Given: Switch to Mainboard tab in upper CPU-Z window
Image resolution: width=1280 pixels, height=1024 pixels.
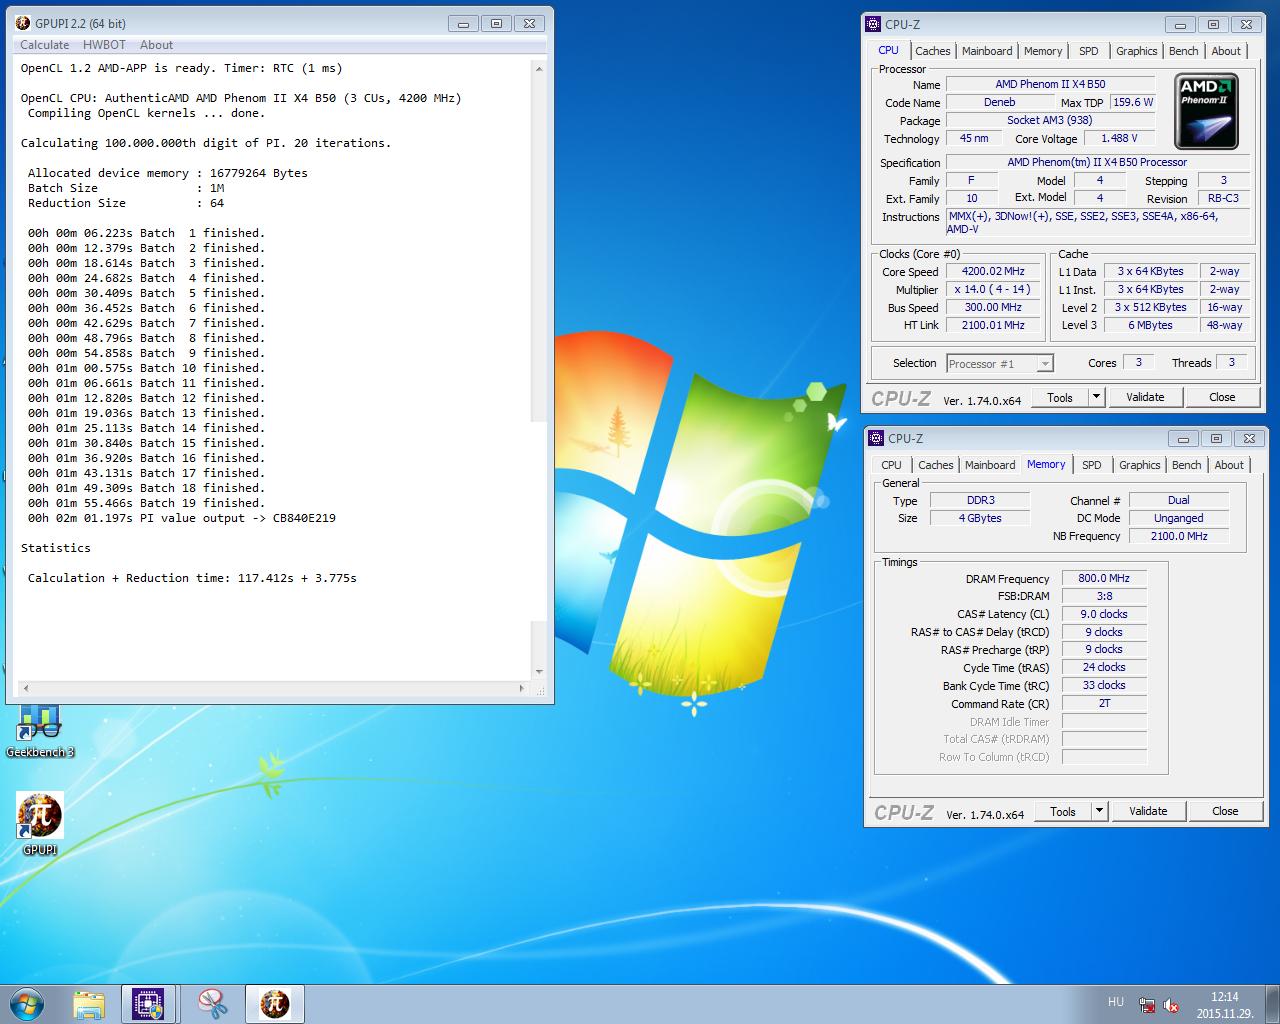Looking at the screenshot, I should click(x=987, y=51).
